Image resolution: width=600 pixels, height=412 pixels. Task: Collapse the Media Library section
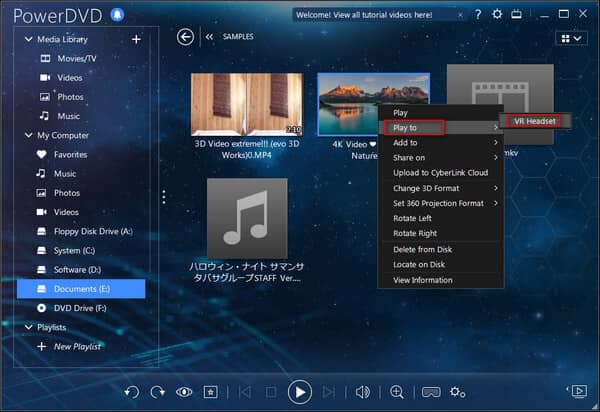[x=28, y=39]
